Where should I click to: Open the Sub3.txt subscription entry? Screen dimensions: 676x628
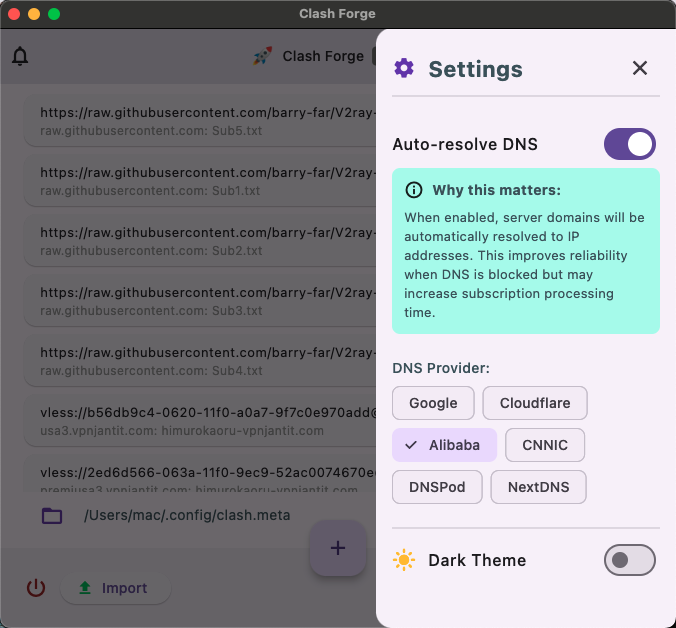[x=200, y=300]
